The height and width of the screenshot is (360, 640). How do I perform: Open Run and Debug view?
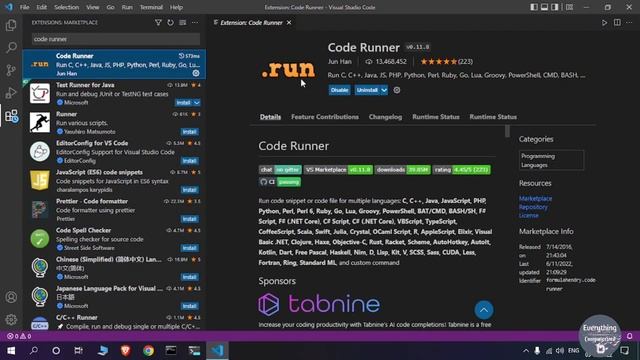11,93
